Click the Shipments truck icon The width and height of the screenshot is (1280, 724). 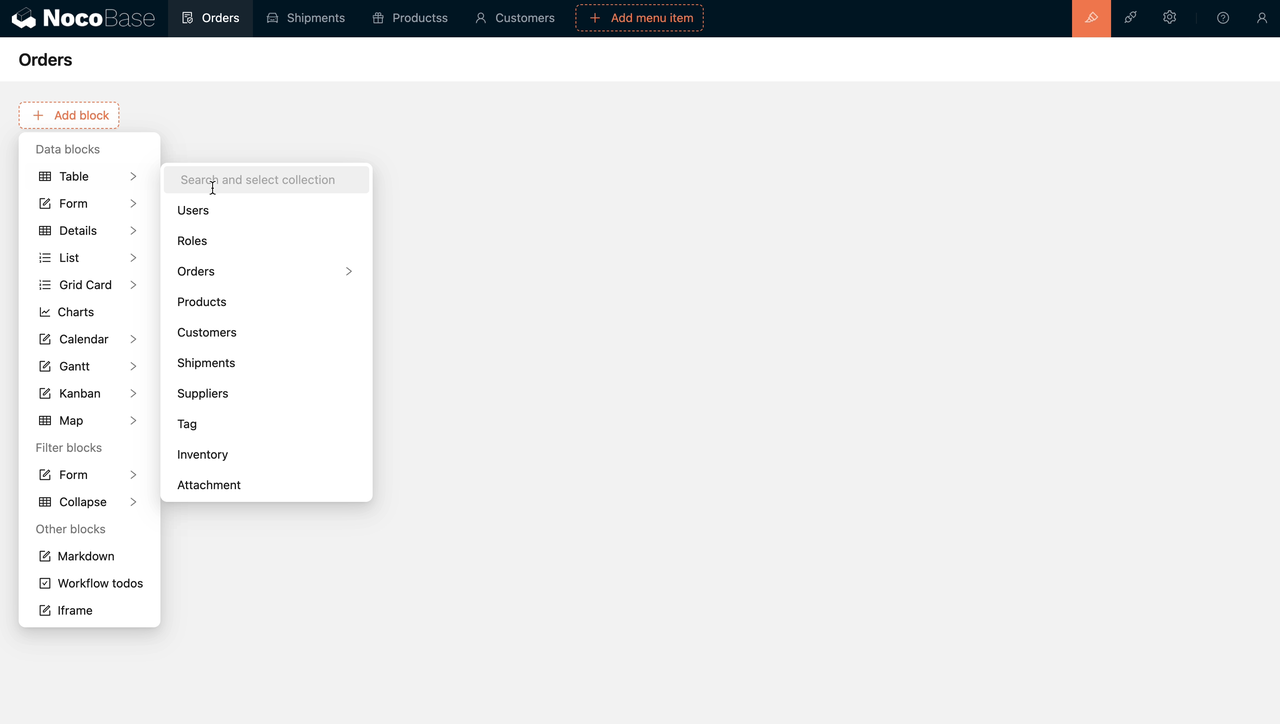click(x=272, y=18)
